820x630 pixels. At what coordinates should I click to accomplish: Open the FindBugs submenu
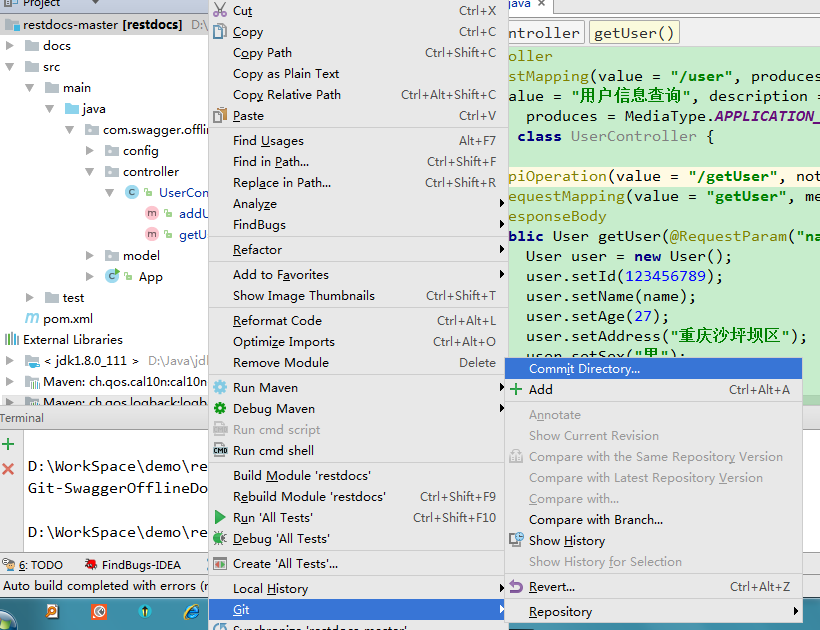pos(358,224)
